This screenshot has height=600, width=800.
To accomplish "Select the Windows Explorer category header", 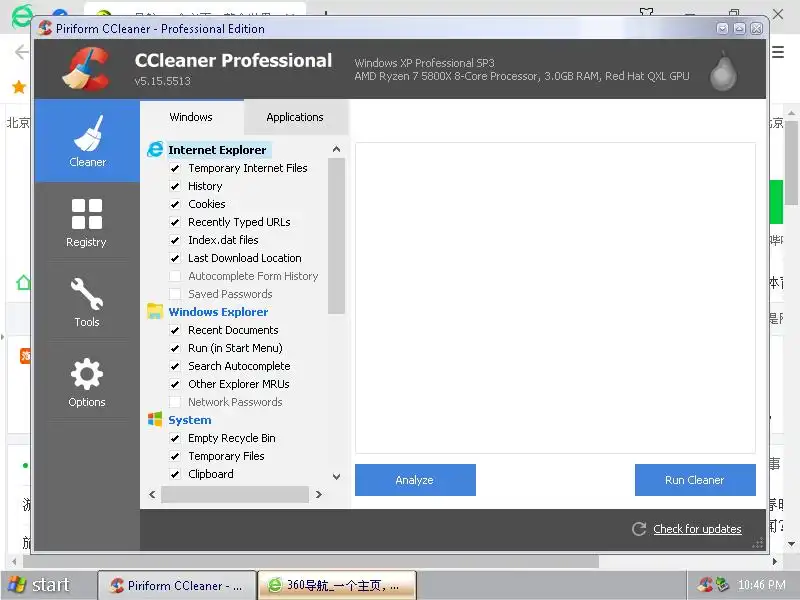I will tap(218, 312).
